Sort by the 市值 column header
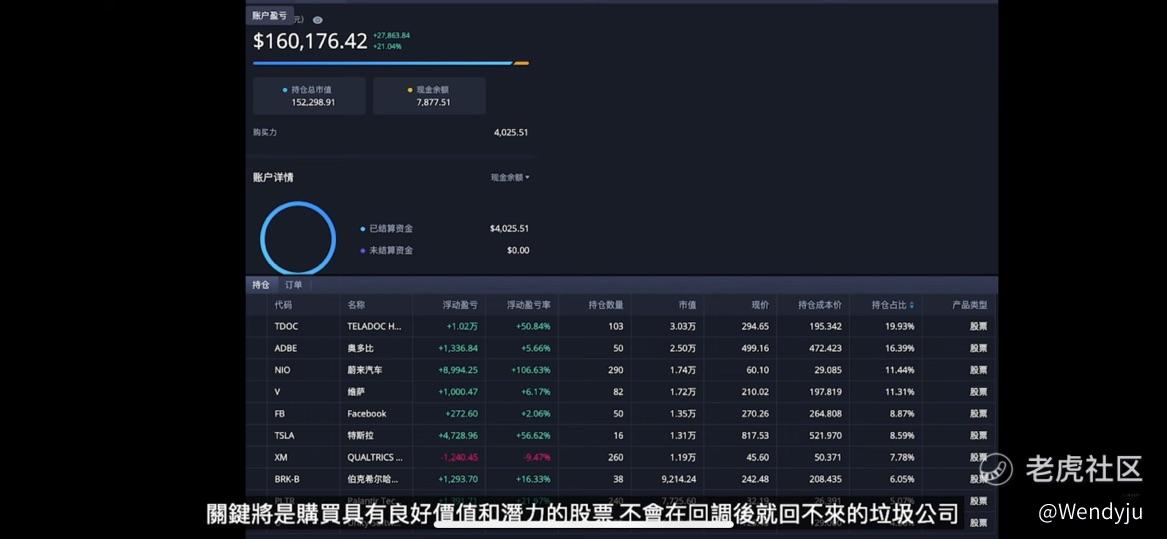 [x=687, y=305]
